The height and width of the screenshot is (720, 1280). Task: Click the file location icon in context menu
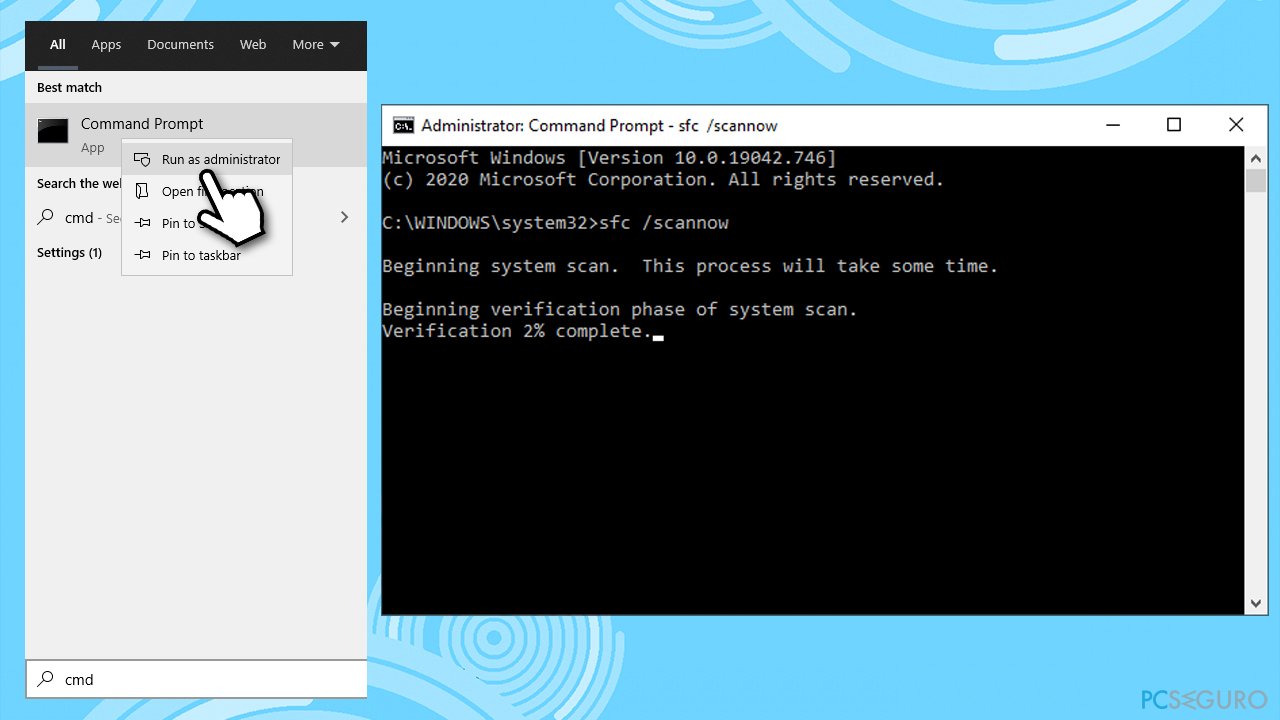click(142, 191)
